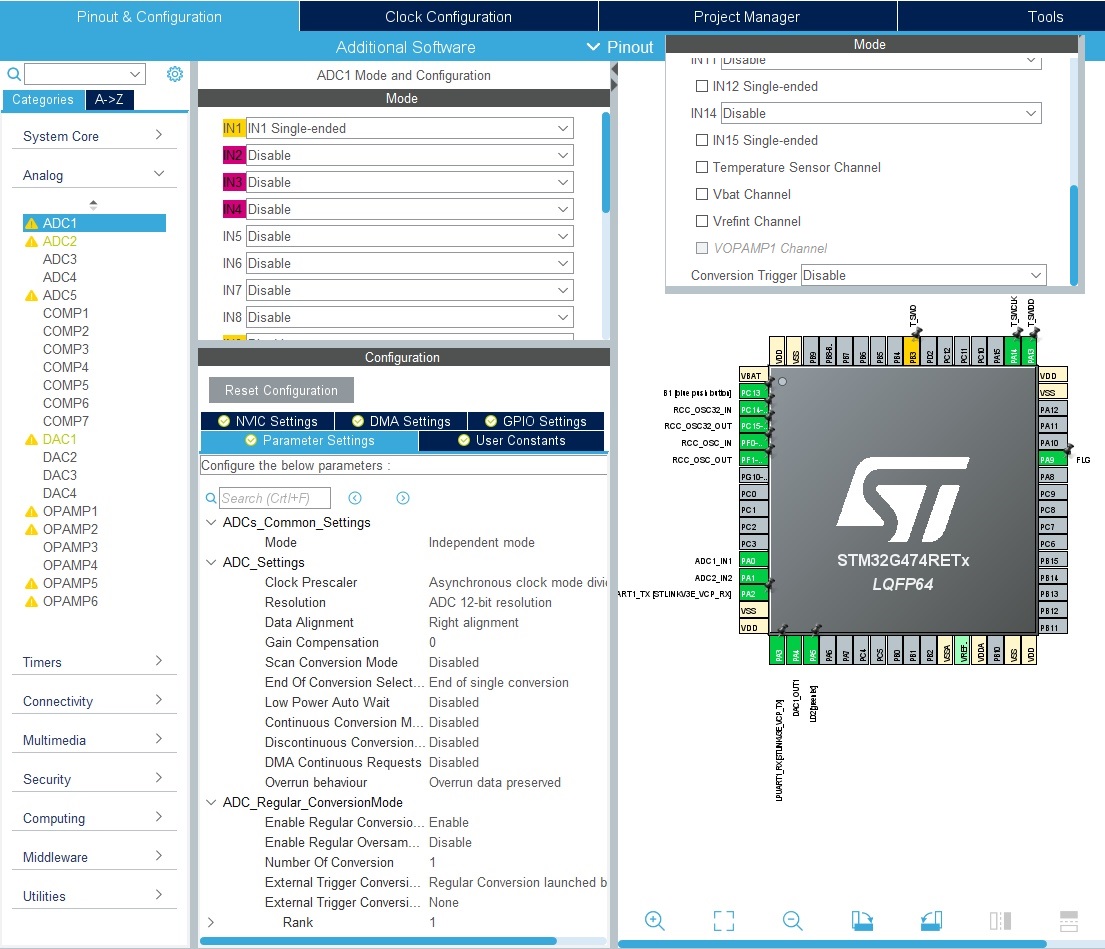Click the pinout view horizontal scrollbar
This screenshot has height=949, width=1105.
(832, 943)
